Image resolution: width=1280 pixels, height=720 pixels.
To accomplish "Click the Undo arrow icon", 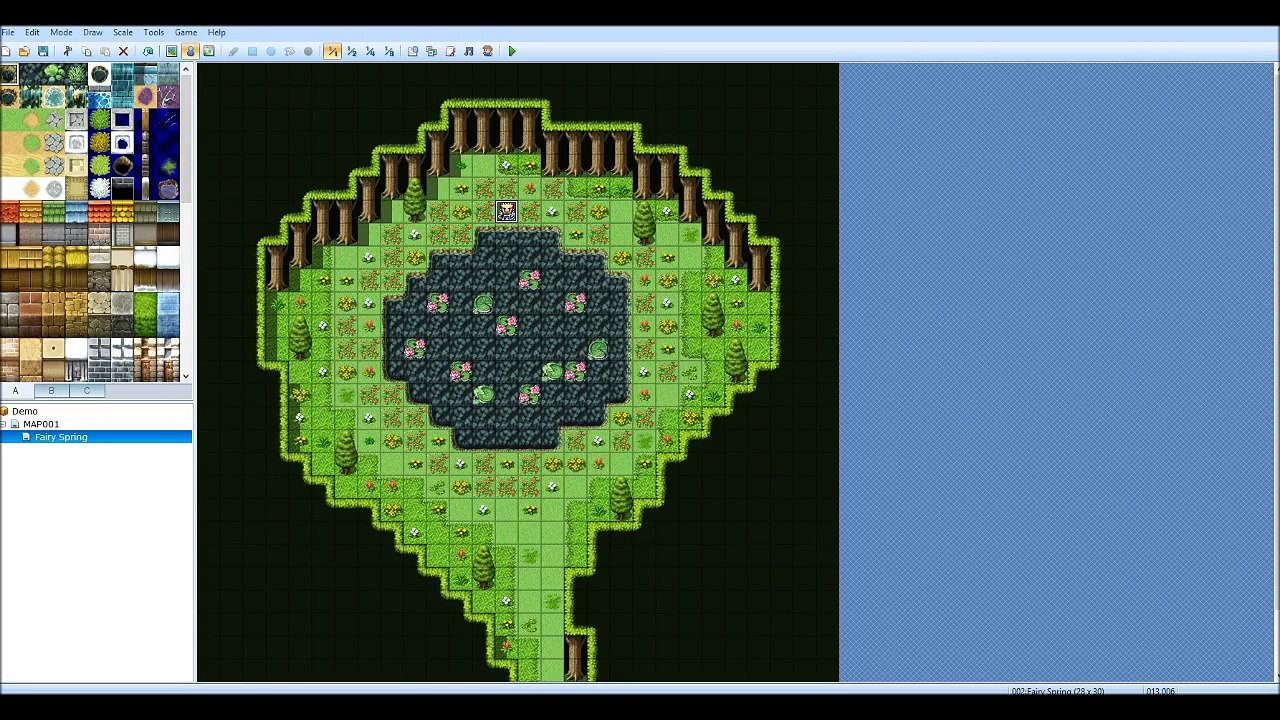I will [x=148, y=51].
